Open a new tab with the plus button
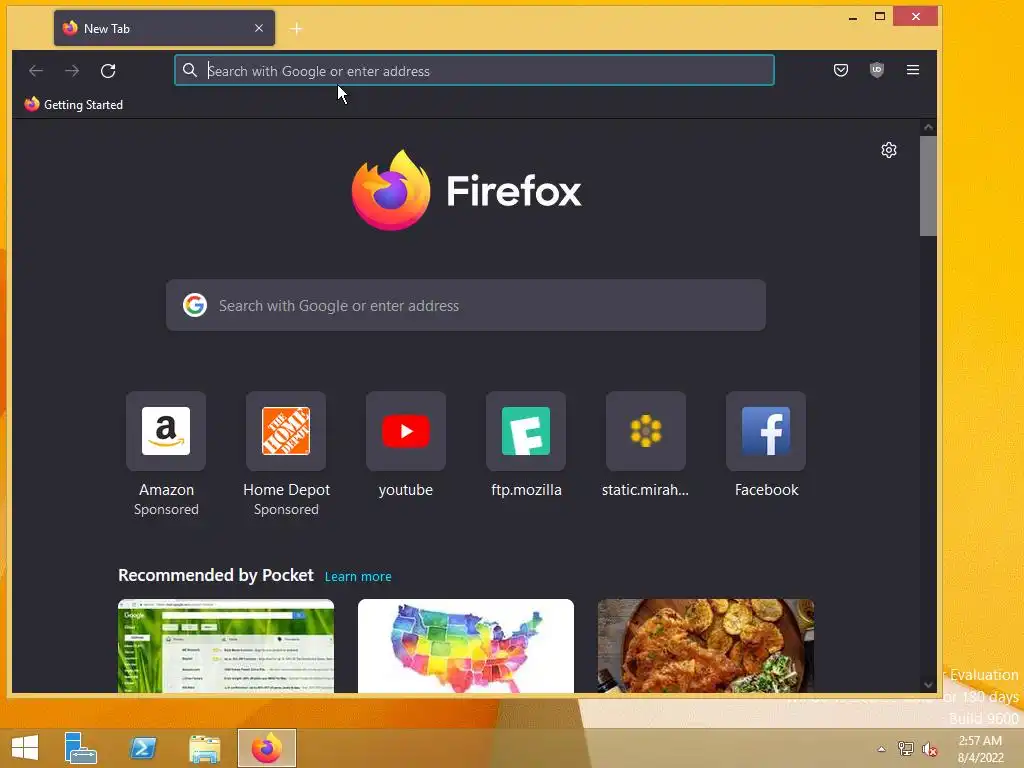 (x=296, y=29)
